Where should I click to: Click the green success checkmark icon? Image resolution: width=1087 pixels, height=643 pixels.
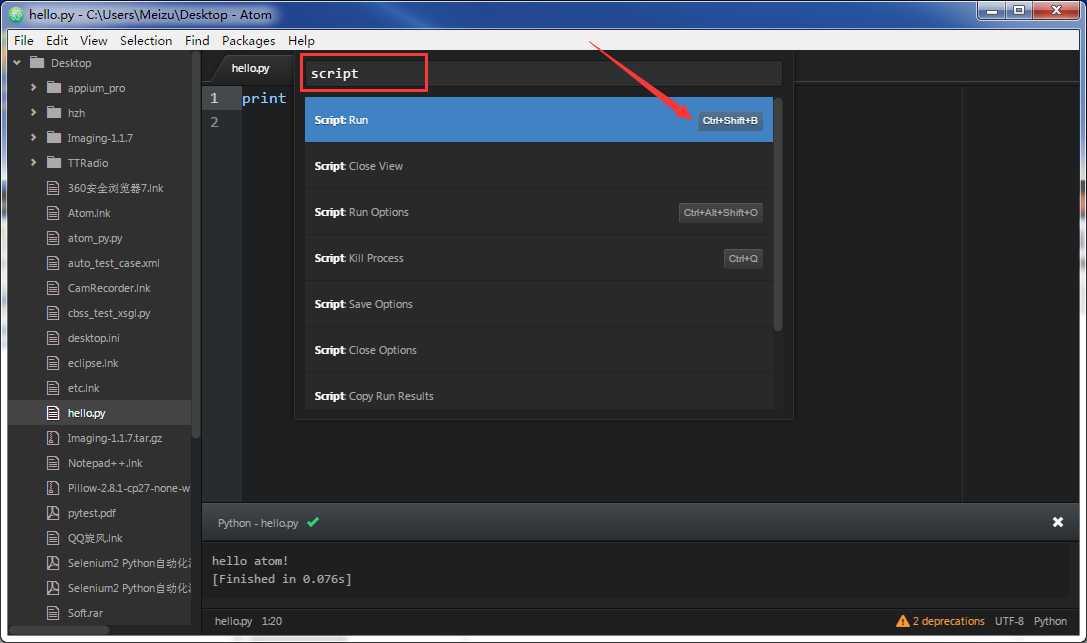[313, 522]
